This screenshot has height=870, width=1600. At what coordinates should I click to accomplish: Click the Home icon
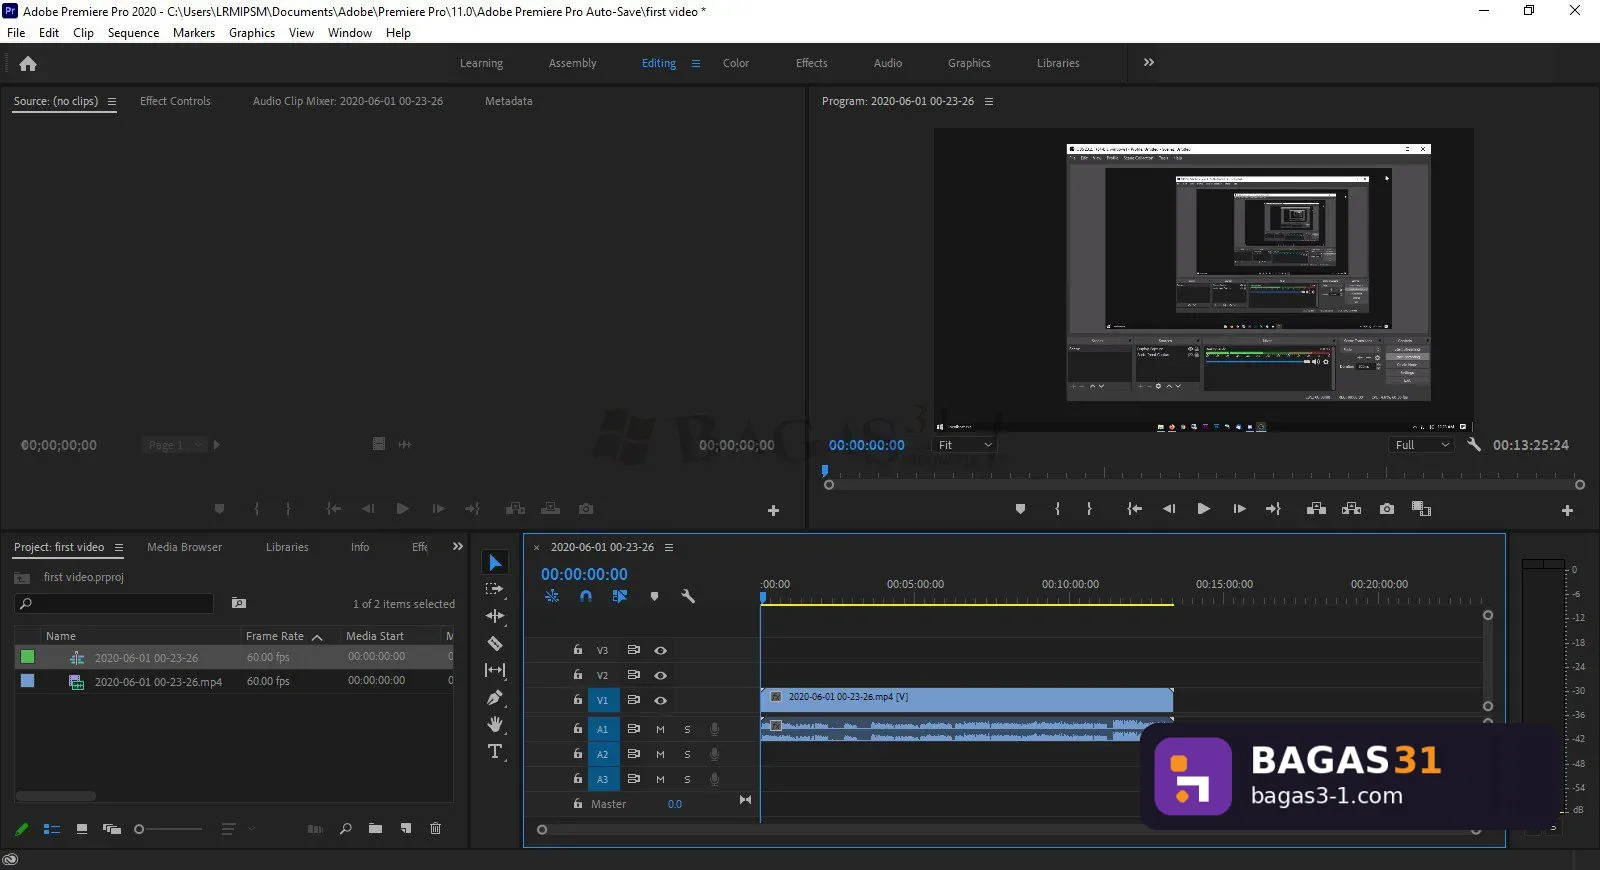click(28, 63)
